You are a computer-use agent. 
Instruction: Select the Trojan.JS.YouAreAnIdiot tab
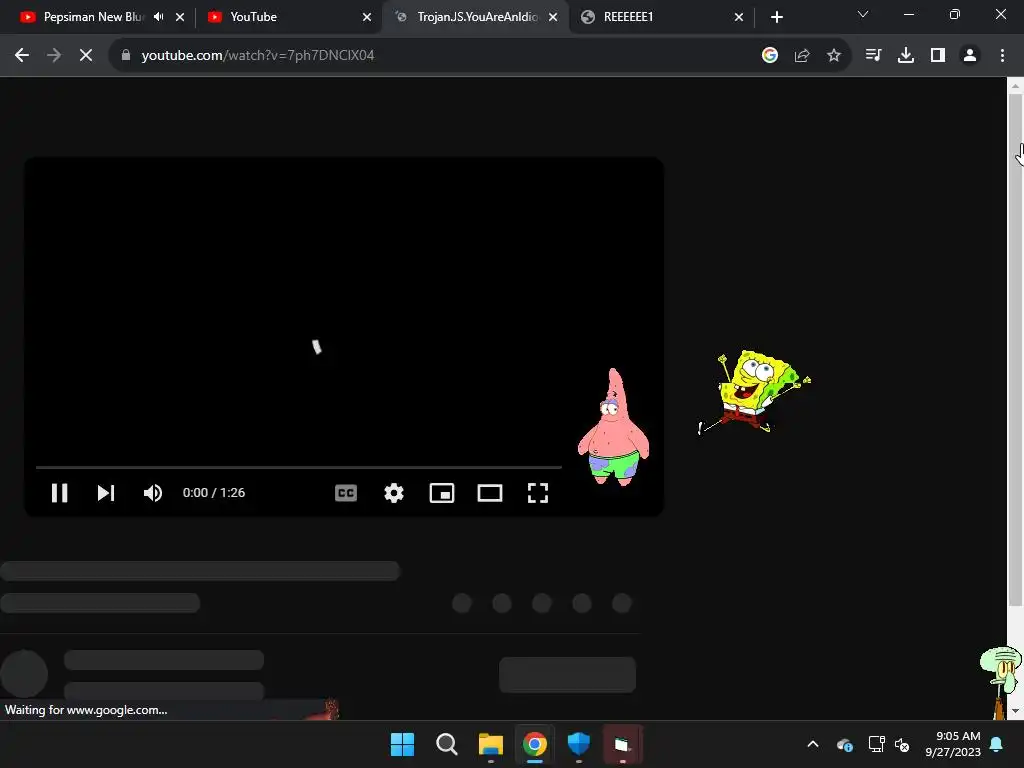[x=477, y=17]
